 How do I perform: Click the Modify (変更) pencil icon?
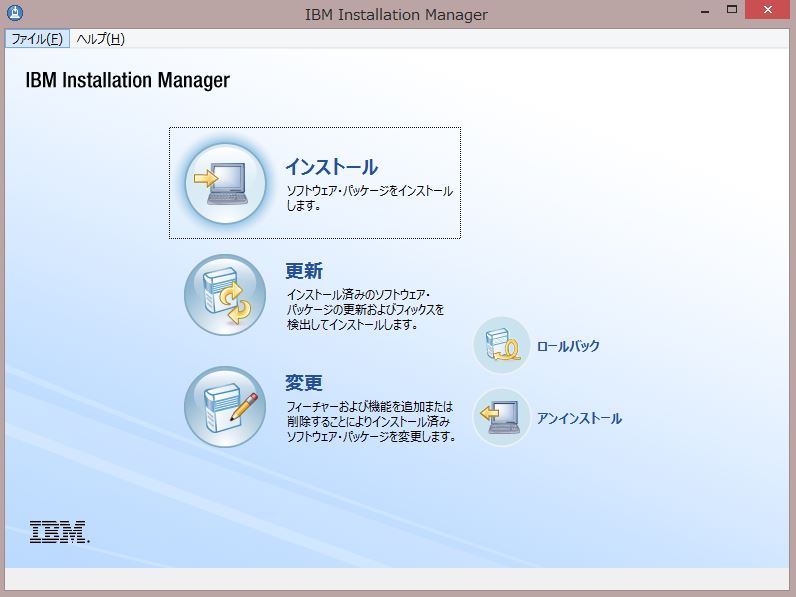225,407
